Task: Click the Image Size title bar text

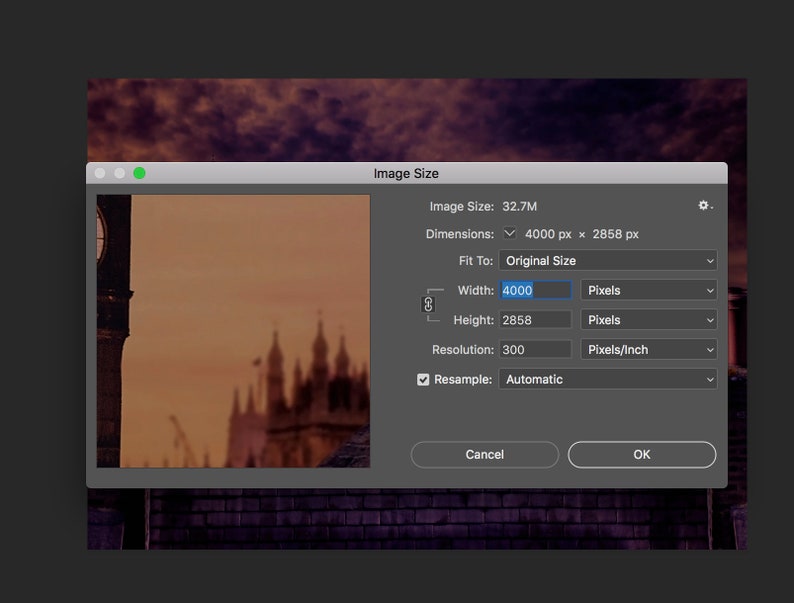Action: pyautogui.click(x=406, y=173)
